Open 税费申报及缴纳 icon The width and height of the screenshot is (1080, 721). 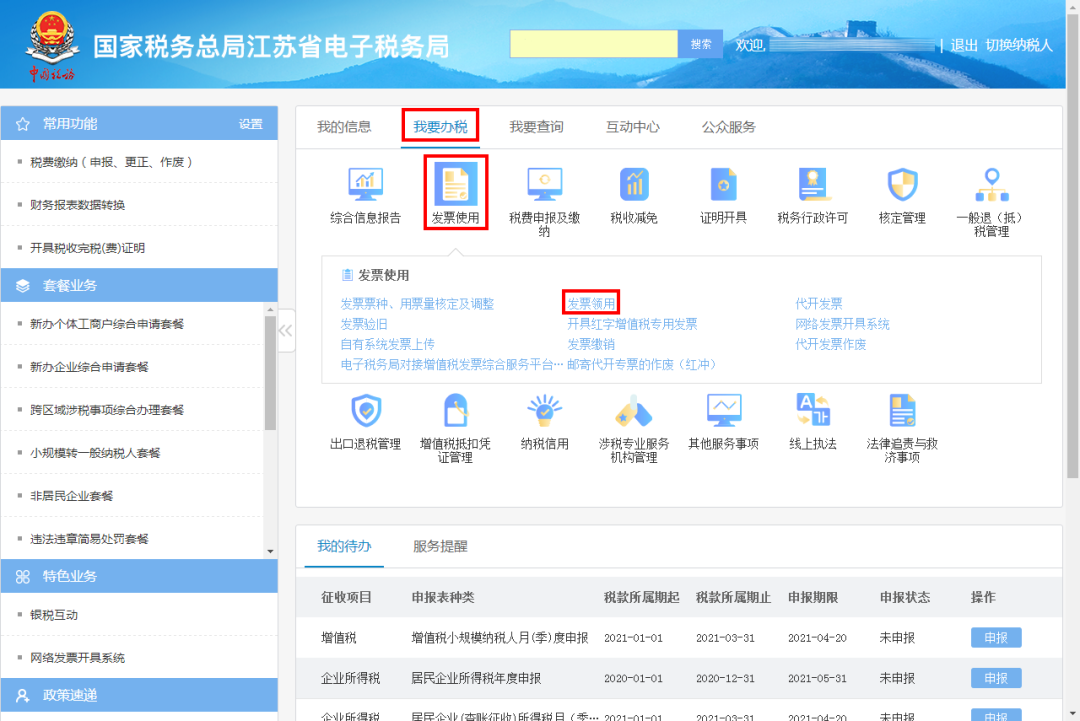click(544, 184)
